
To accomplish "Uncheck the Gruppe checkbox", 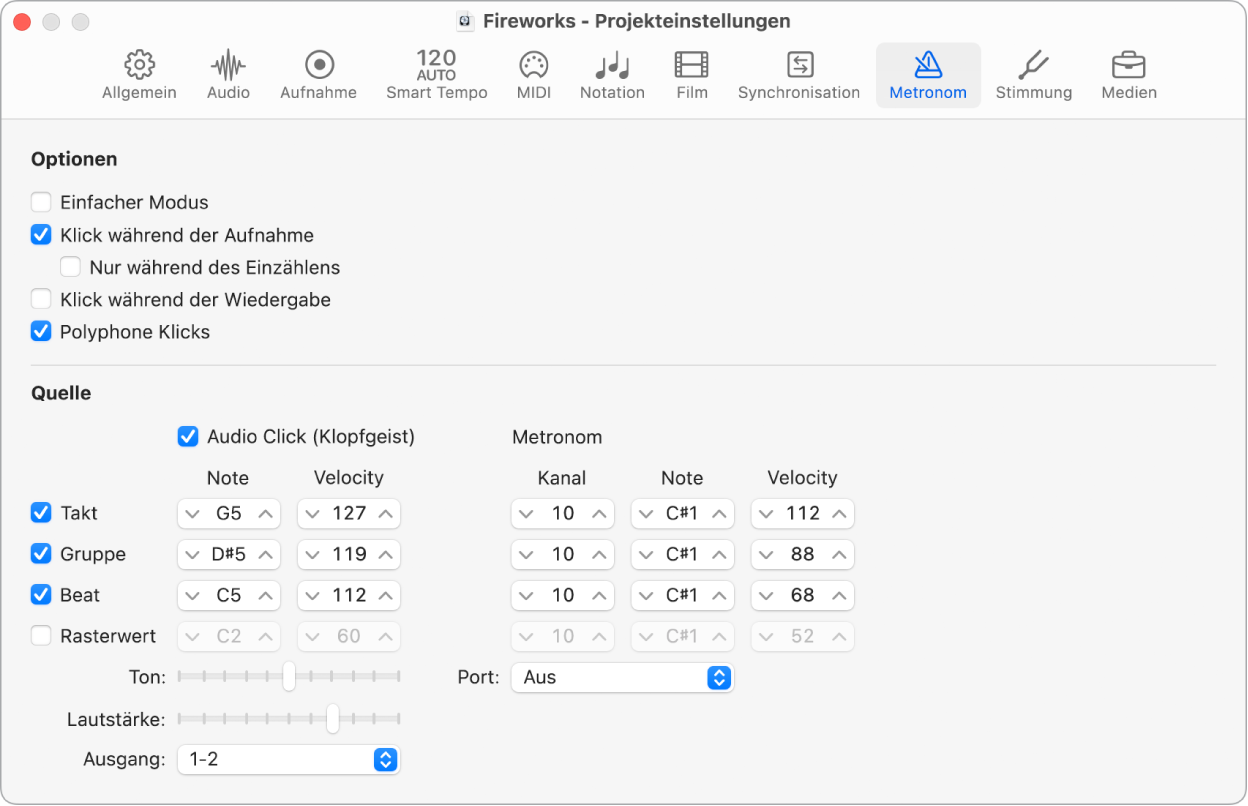I will [x=41, y=554].
